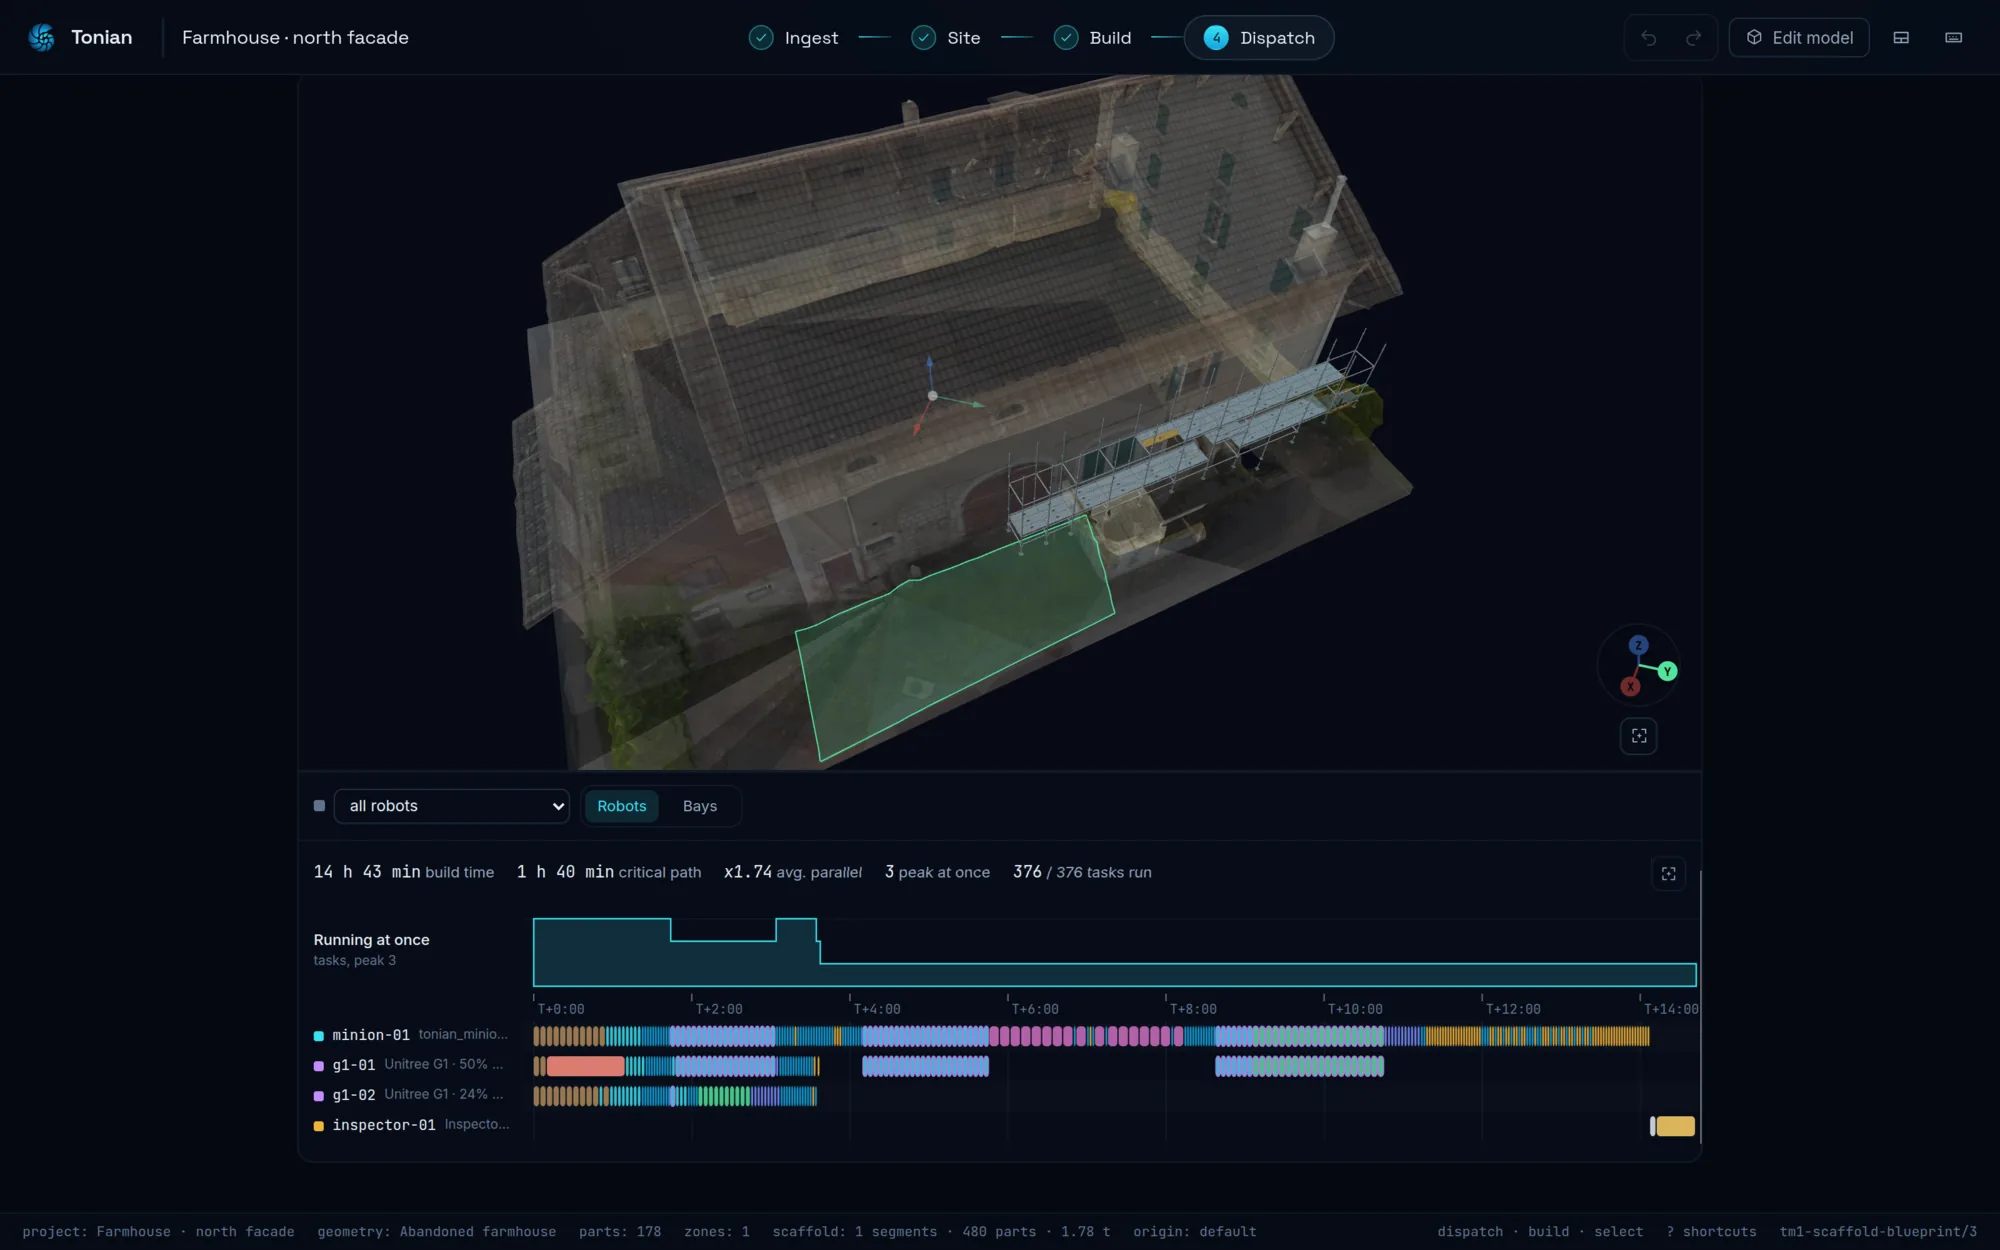This screenshot has width=2000, height=1250.
Task: Click the g1-01 purple color swatch
Action: click(x=319, y=1066)
